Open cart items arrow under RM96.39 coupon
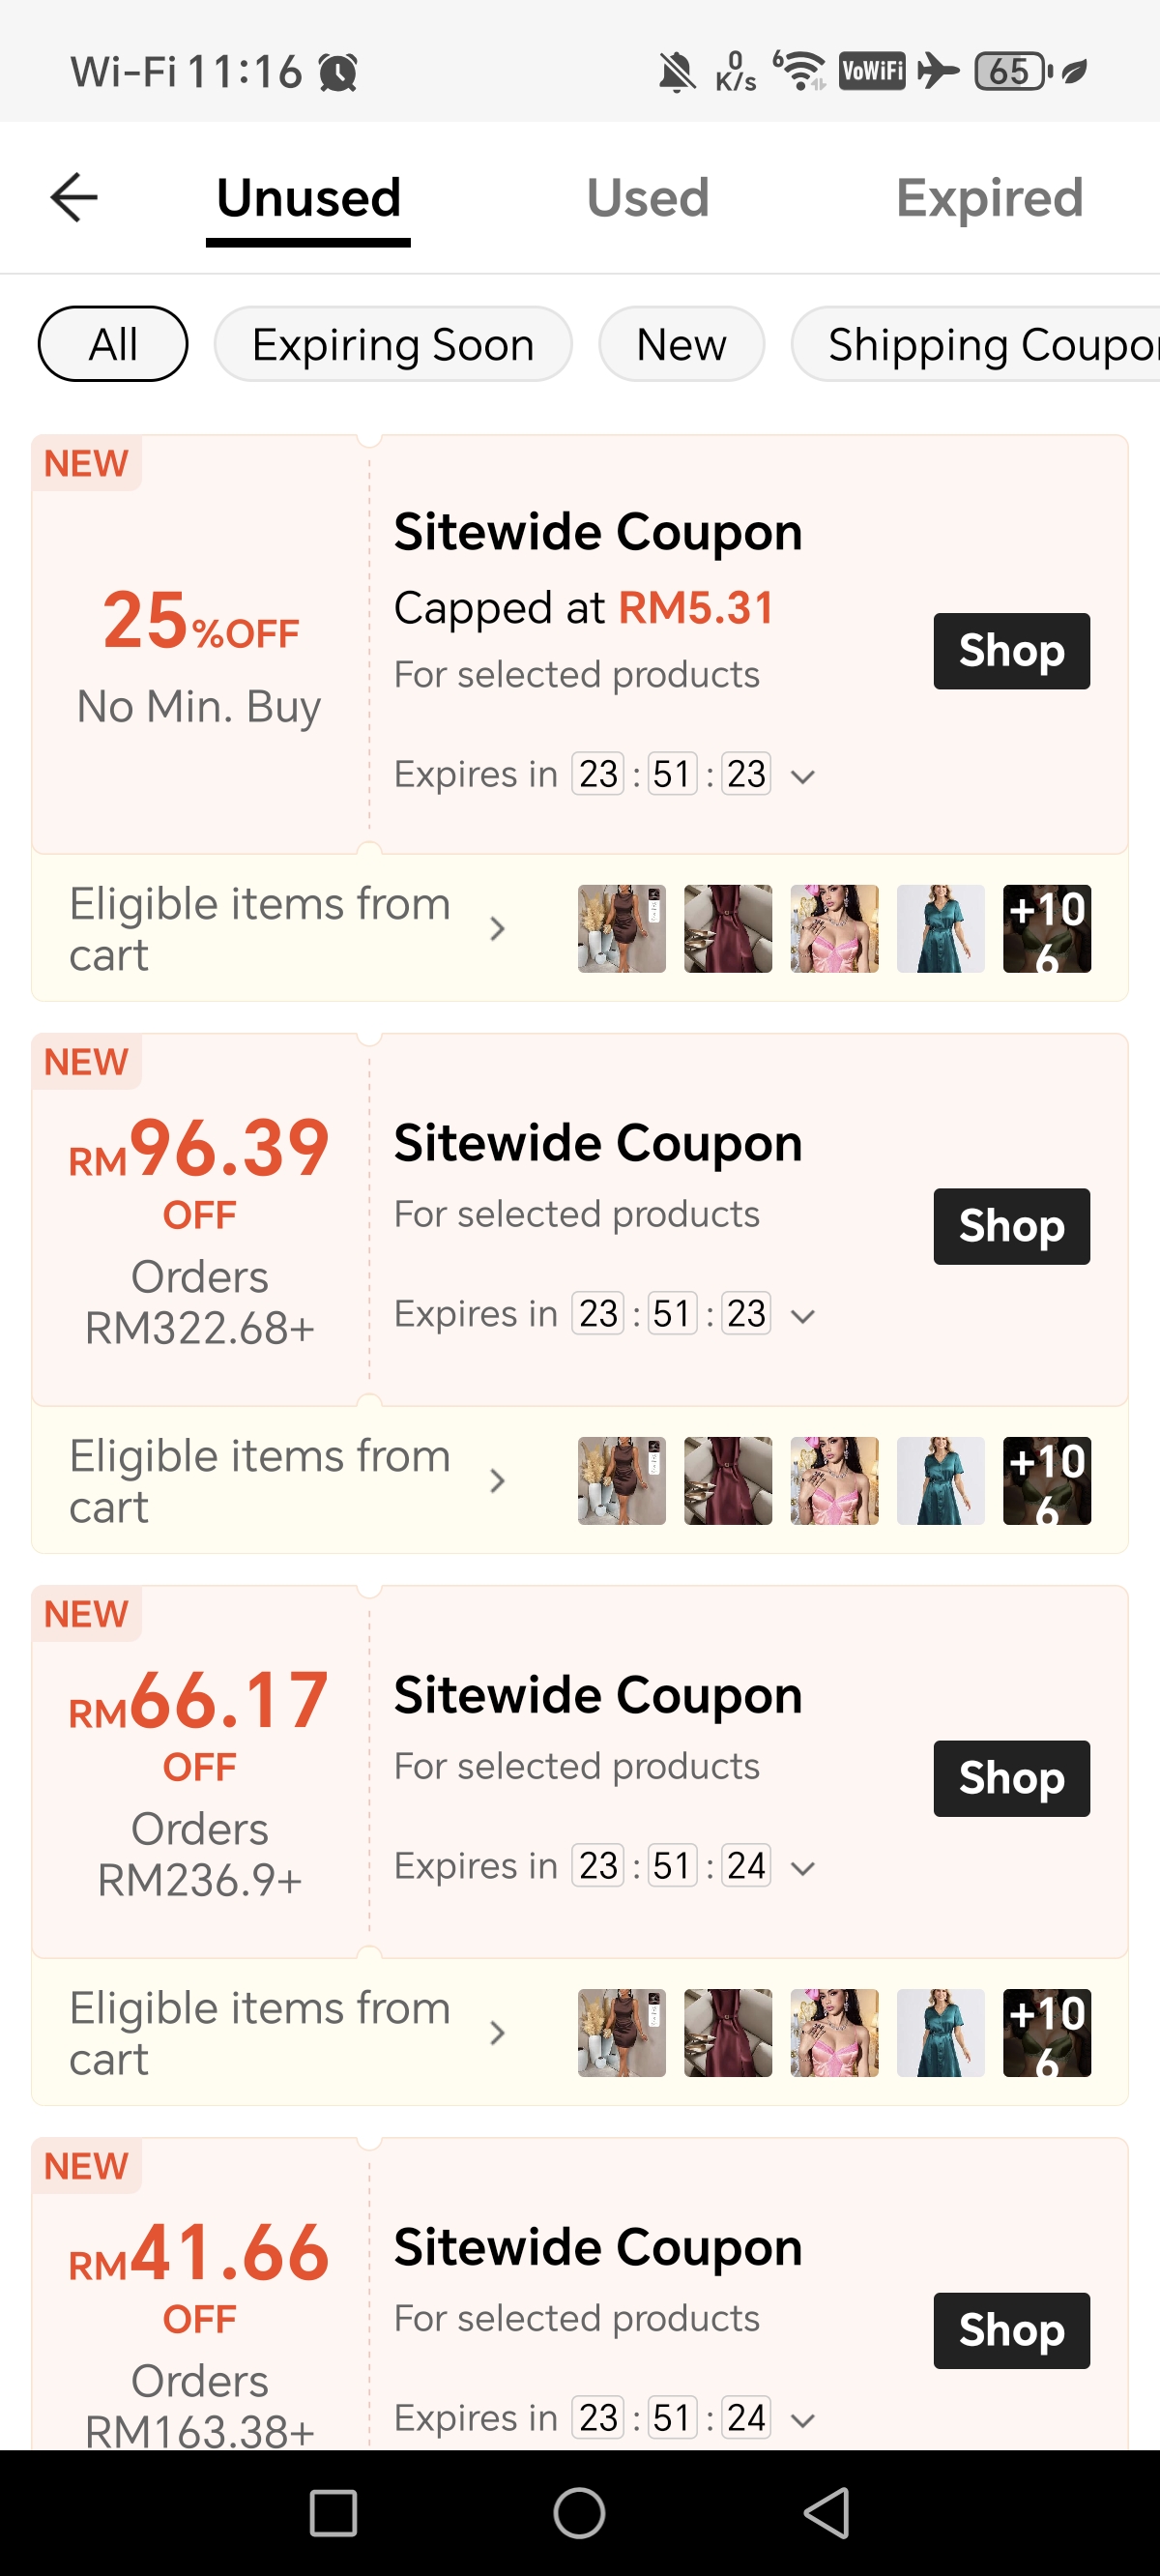Screen dimensions: 1160x2576 coord(497,1481)
